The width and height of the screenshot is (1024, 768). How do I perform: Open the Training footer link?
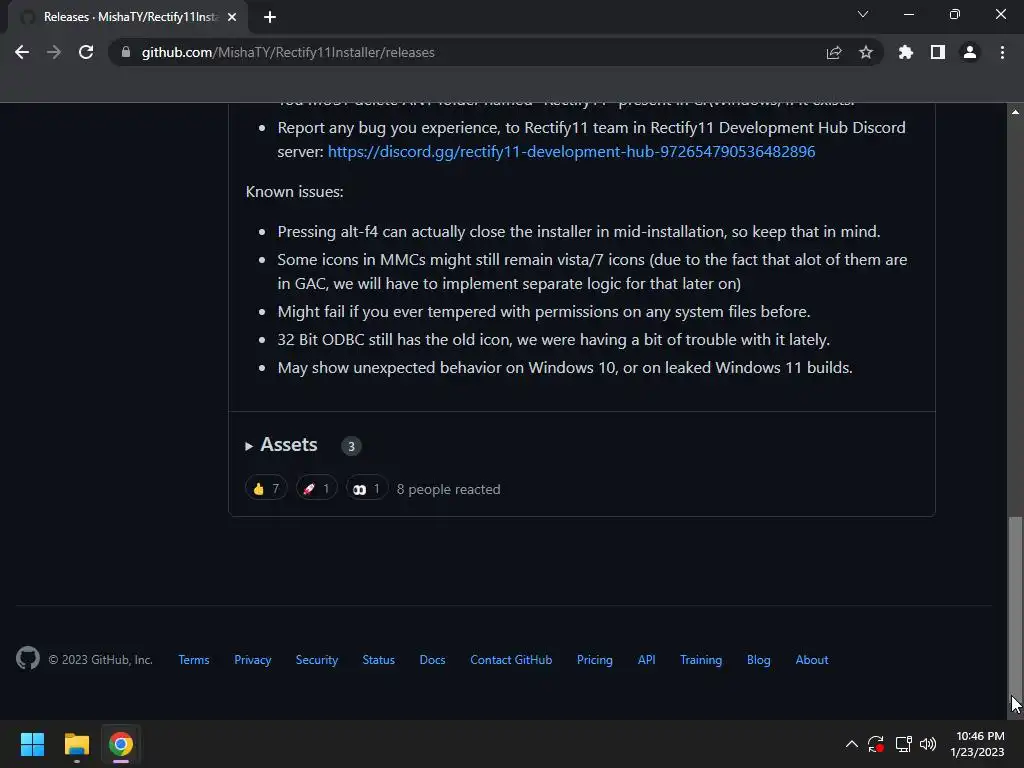pyautogui.click(x=701, y=660)
